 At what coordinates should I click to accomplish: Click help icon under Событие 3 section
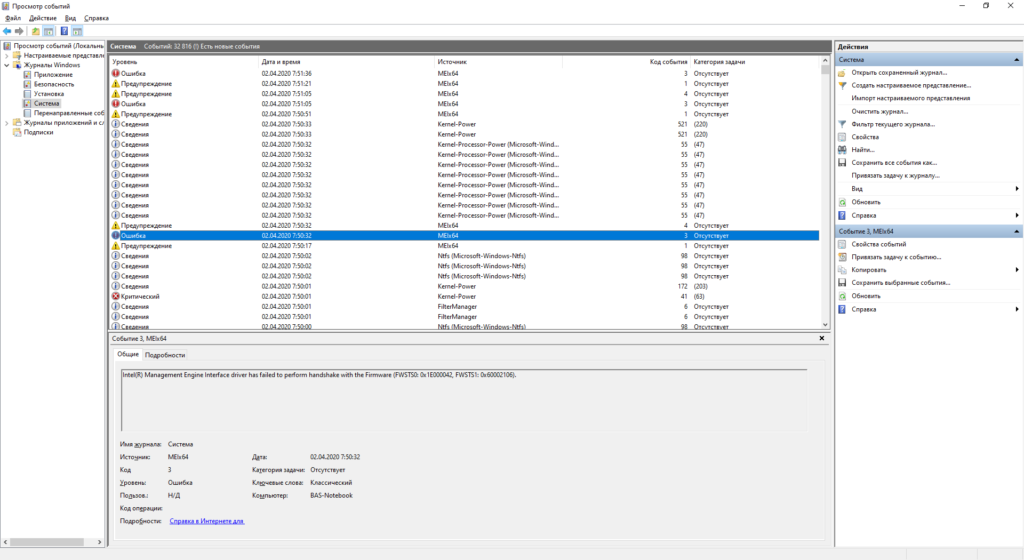[x=842, y=309]
